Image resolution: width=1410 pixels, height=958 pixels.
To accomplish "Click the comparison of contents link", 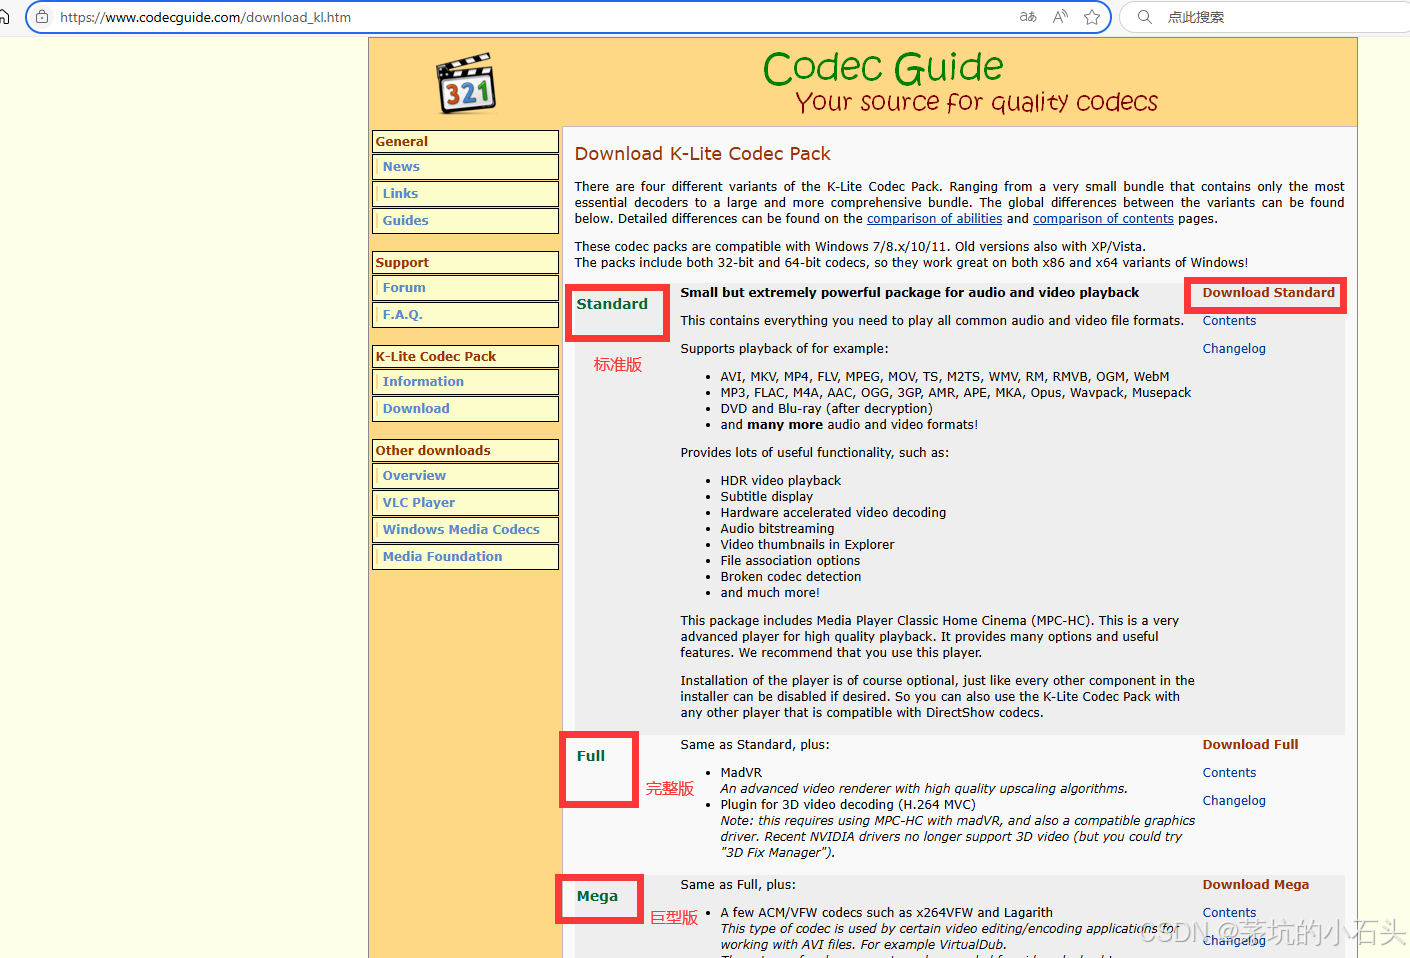I will [x=1103, y=219].
